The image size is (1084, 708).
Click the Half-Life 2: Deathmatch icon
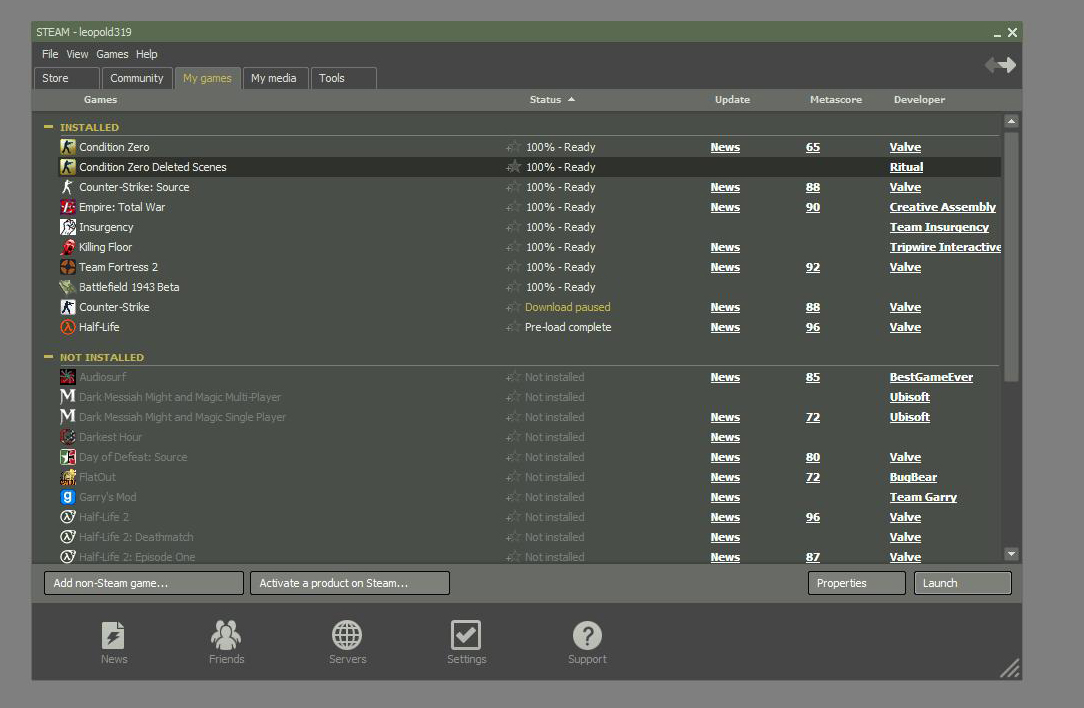[x=68, y=538]
